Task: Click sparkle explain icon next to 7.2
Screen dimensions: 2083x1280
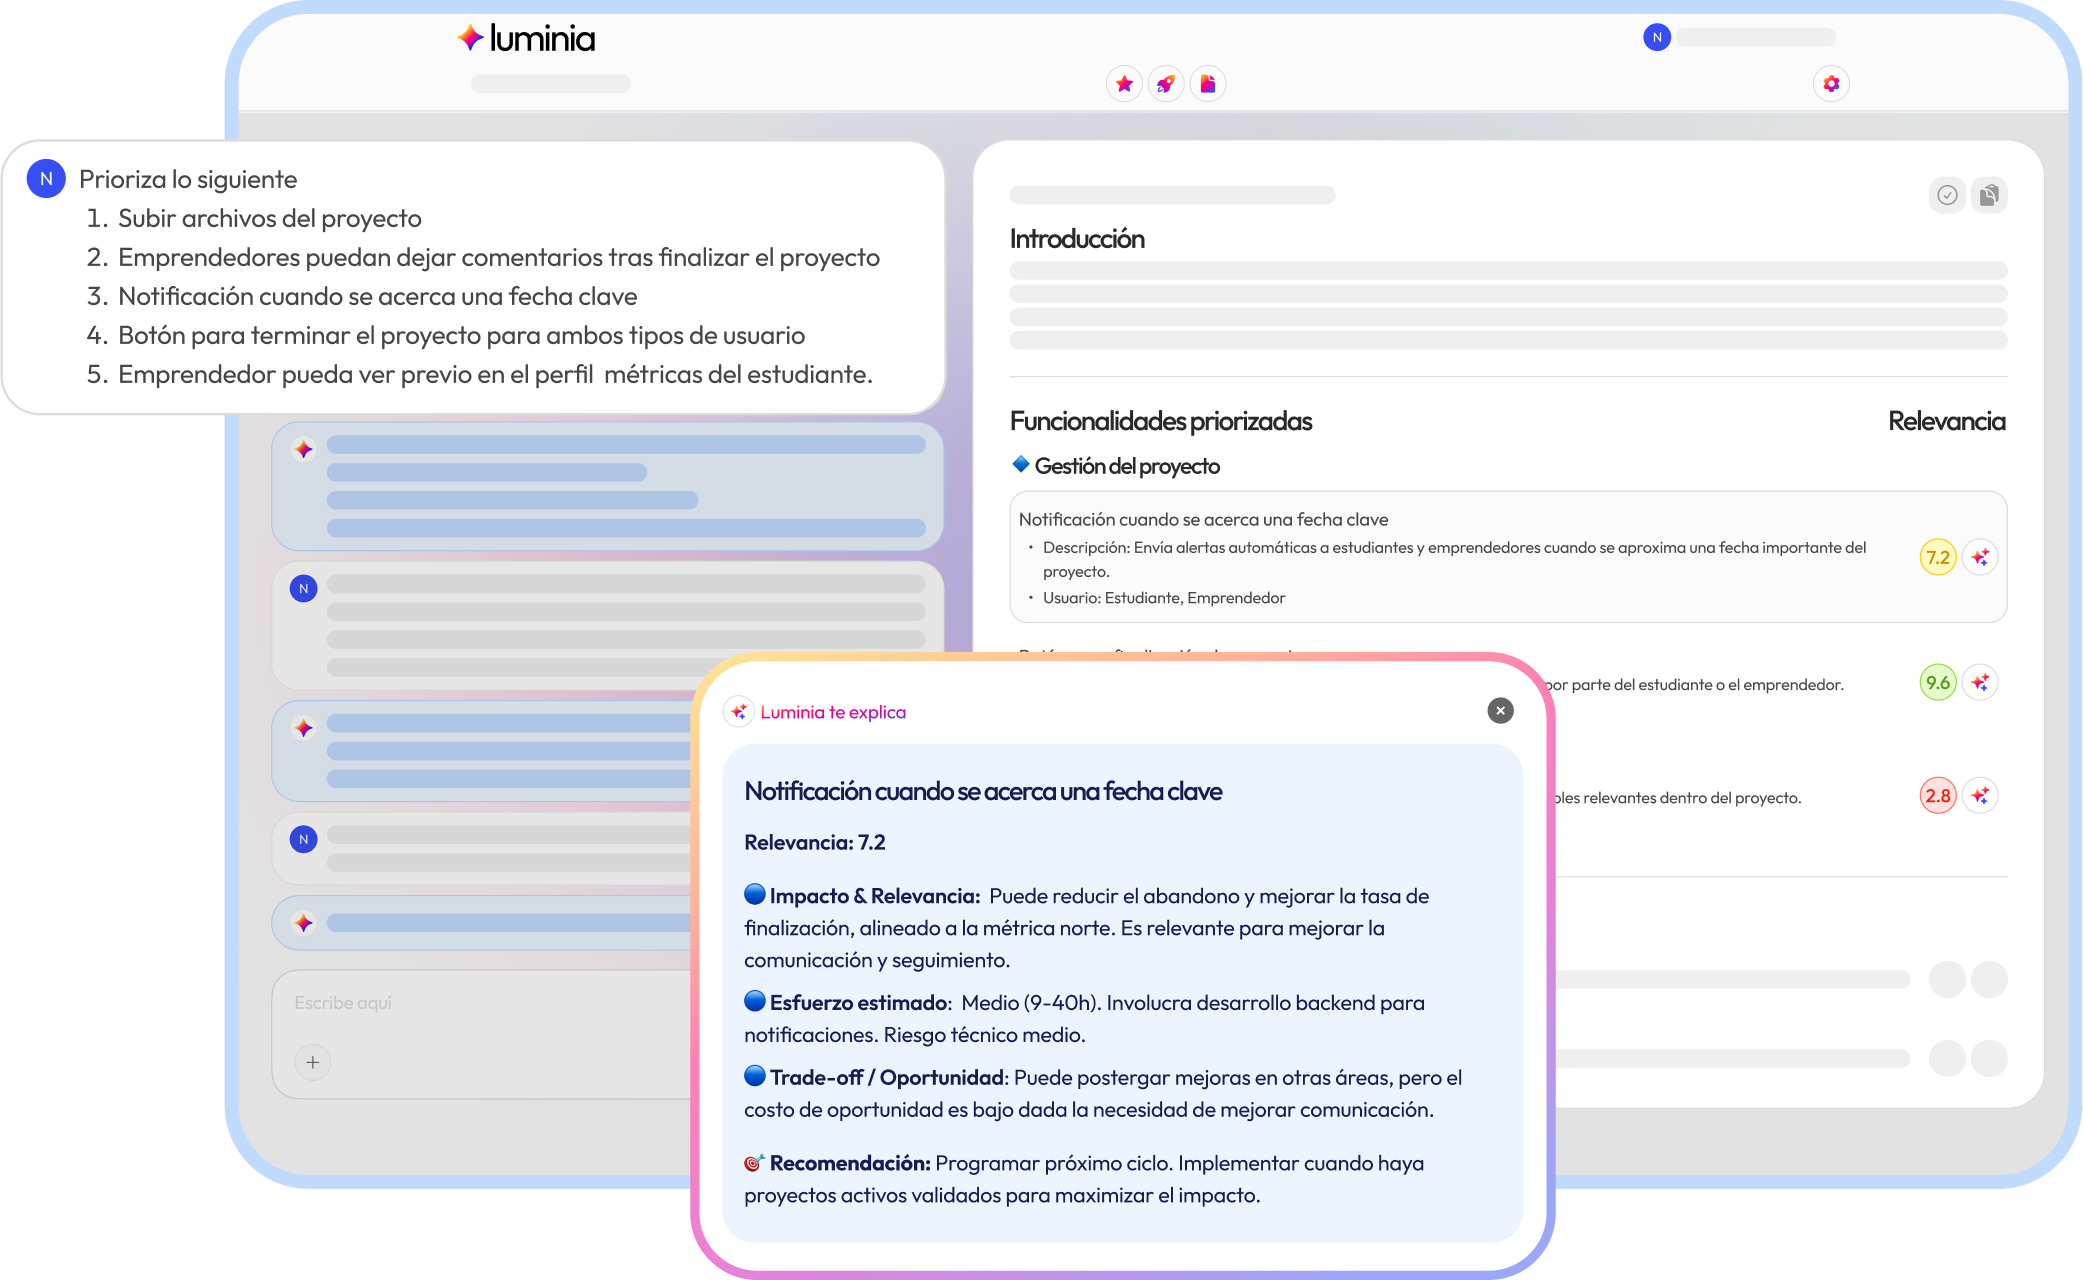Action: 1980,557
